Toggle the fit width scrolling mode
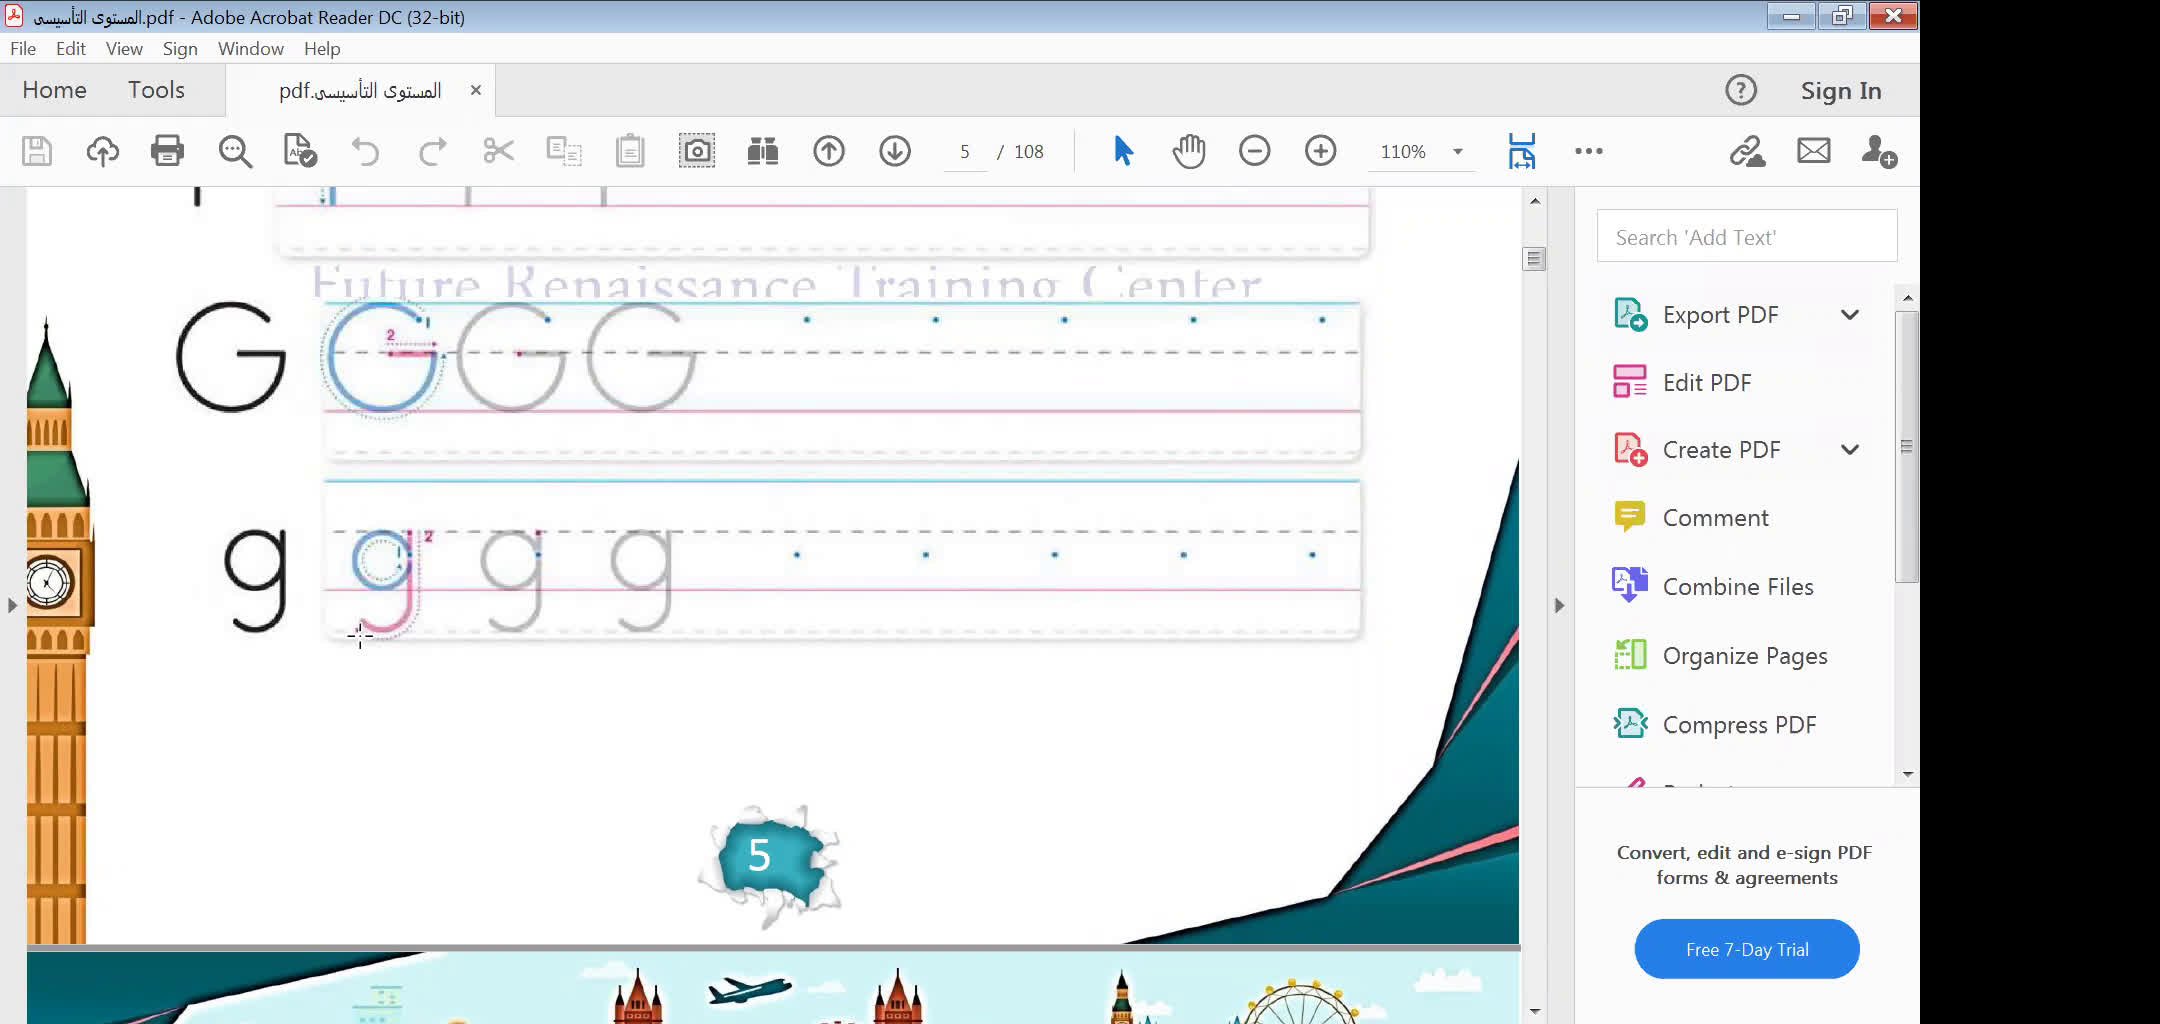 click(x=1521, y=151)
